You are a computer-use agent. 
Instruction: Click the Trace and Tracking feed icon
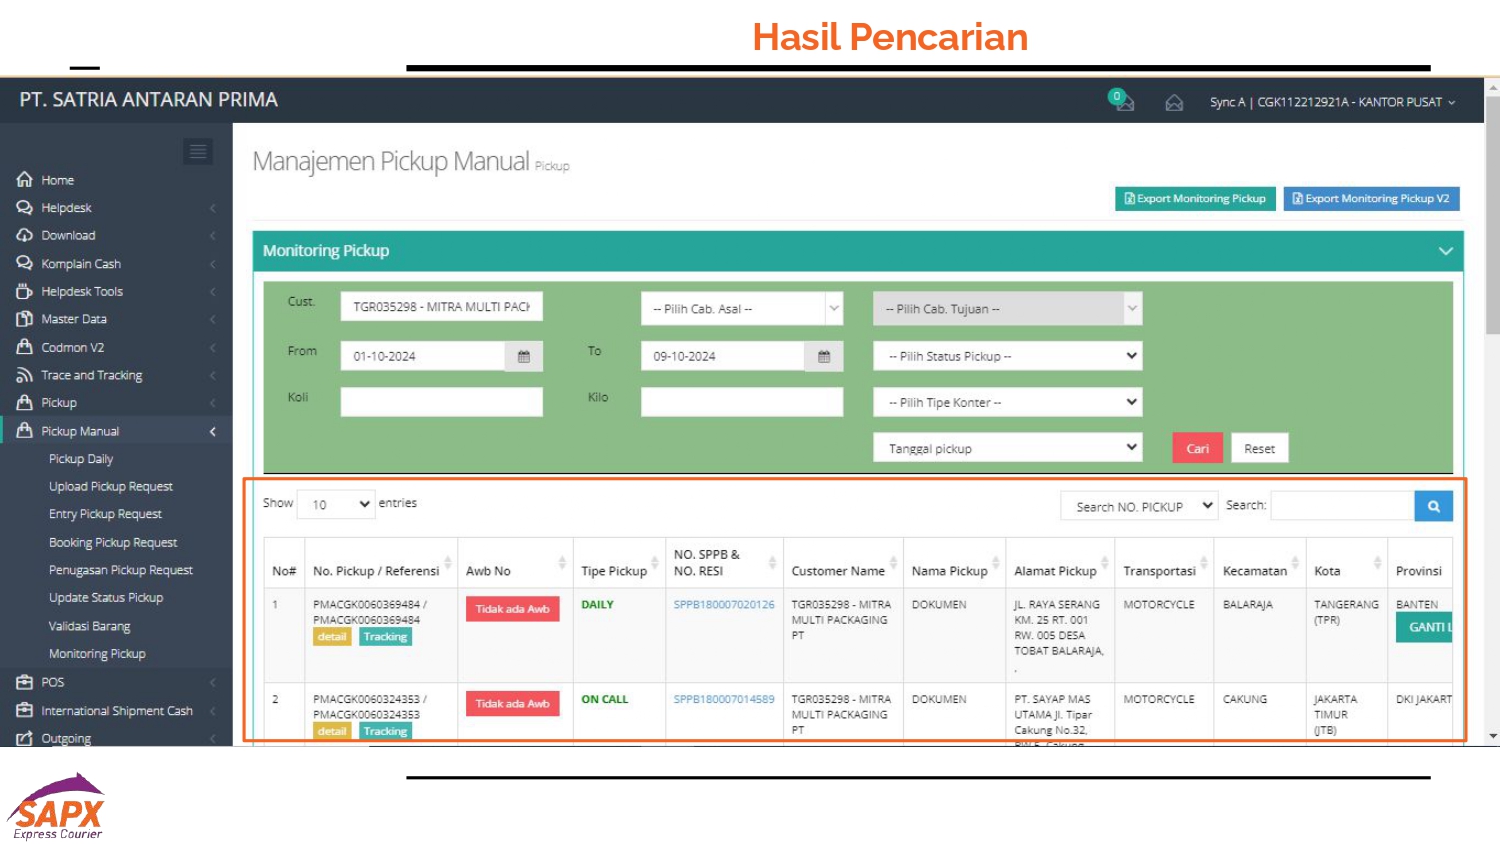pos(25,375)
